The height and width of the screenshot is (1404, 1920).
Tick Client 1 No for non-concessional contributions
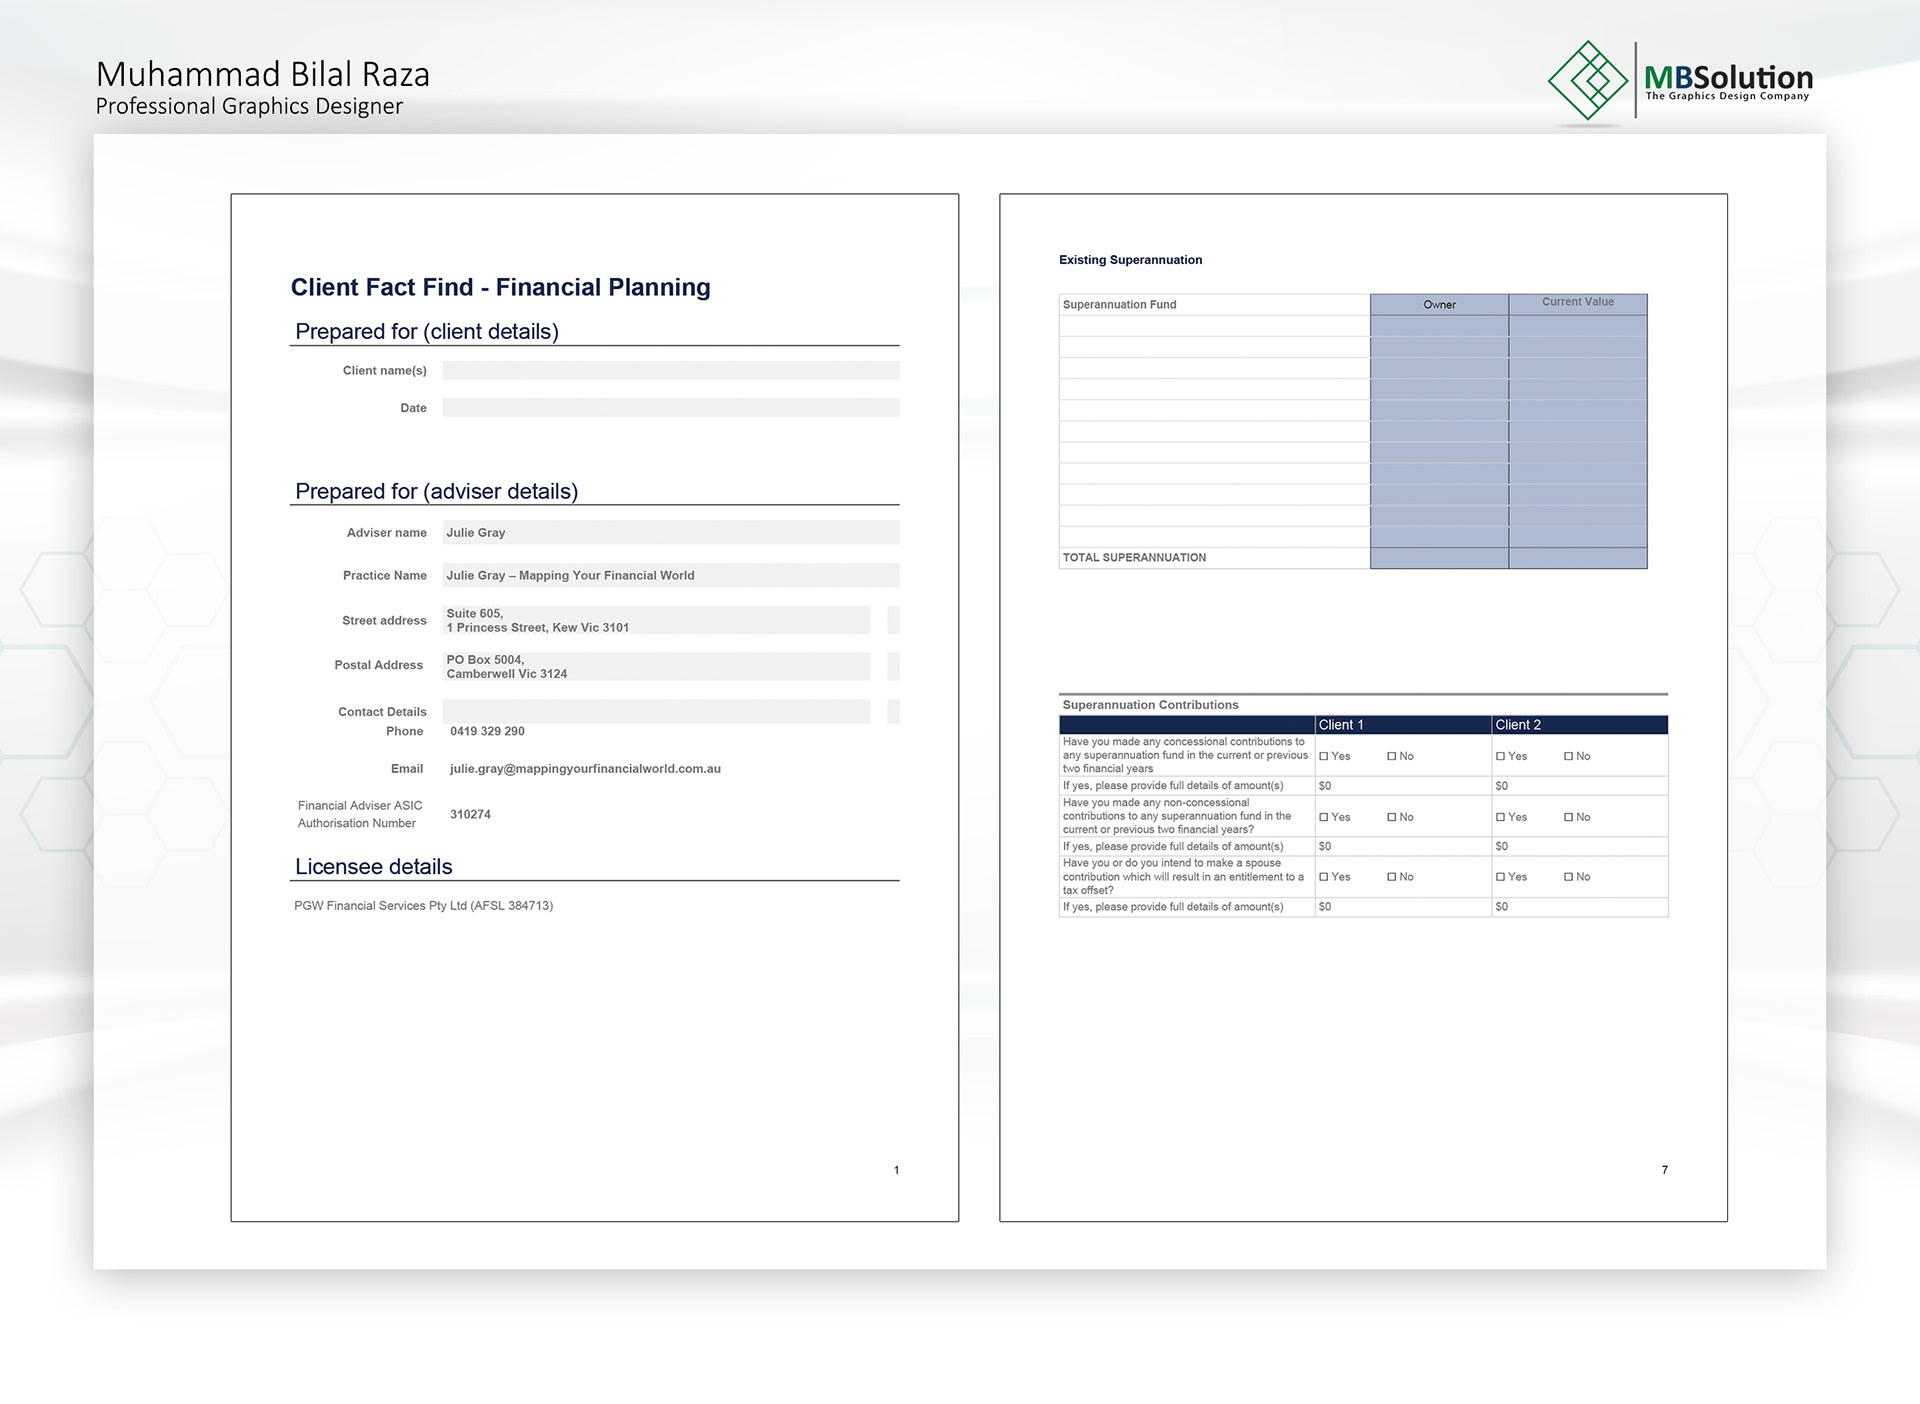point(1392,818)
